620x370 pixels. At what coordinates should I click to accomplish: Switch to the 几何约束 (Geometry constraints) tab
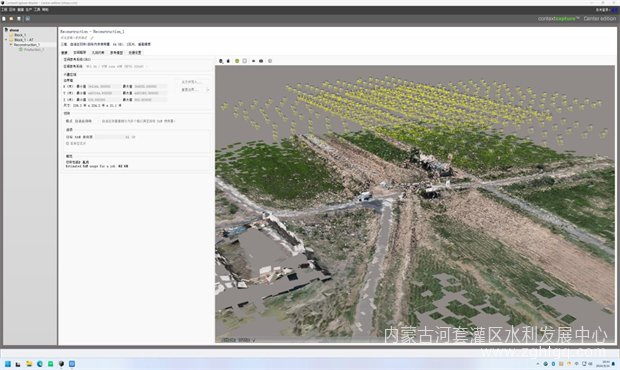[98, 53]
